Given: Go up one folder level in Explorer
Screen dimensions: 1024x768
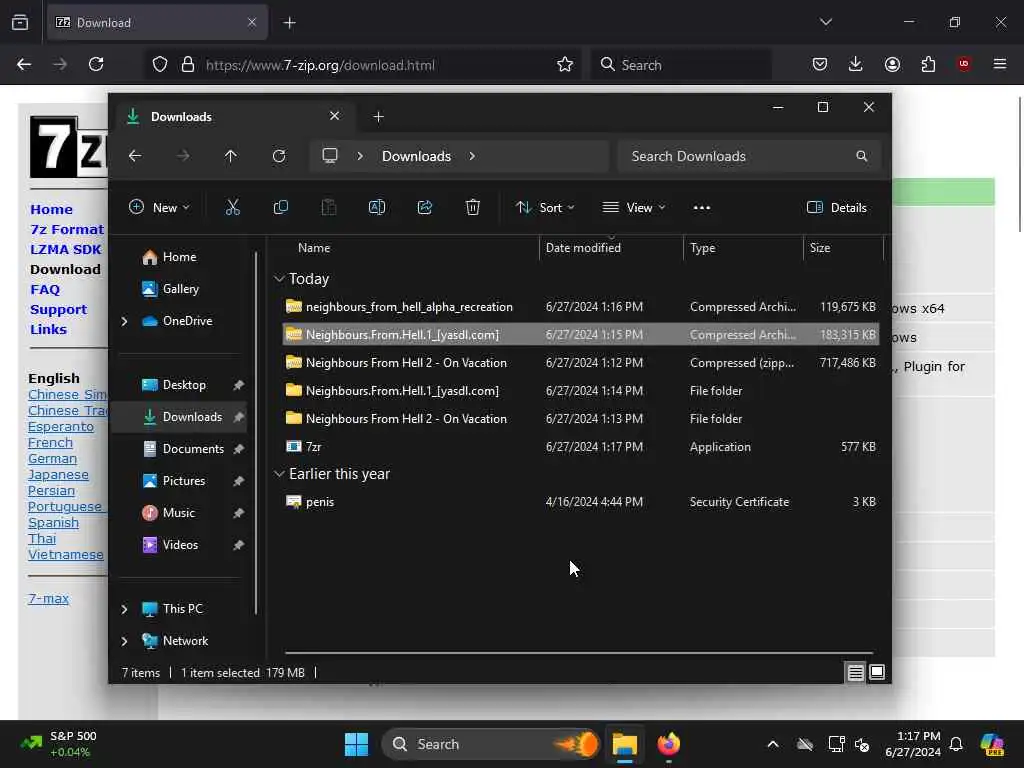Looking at the screenshot, I should tap(231, 156).
